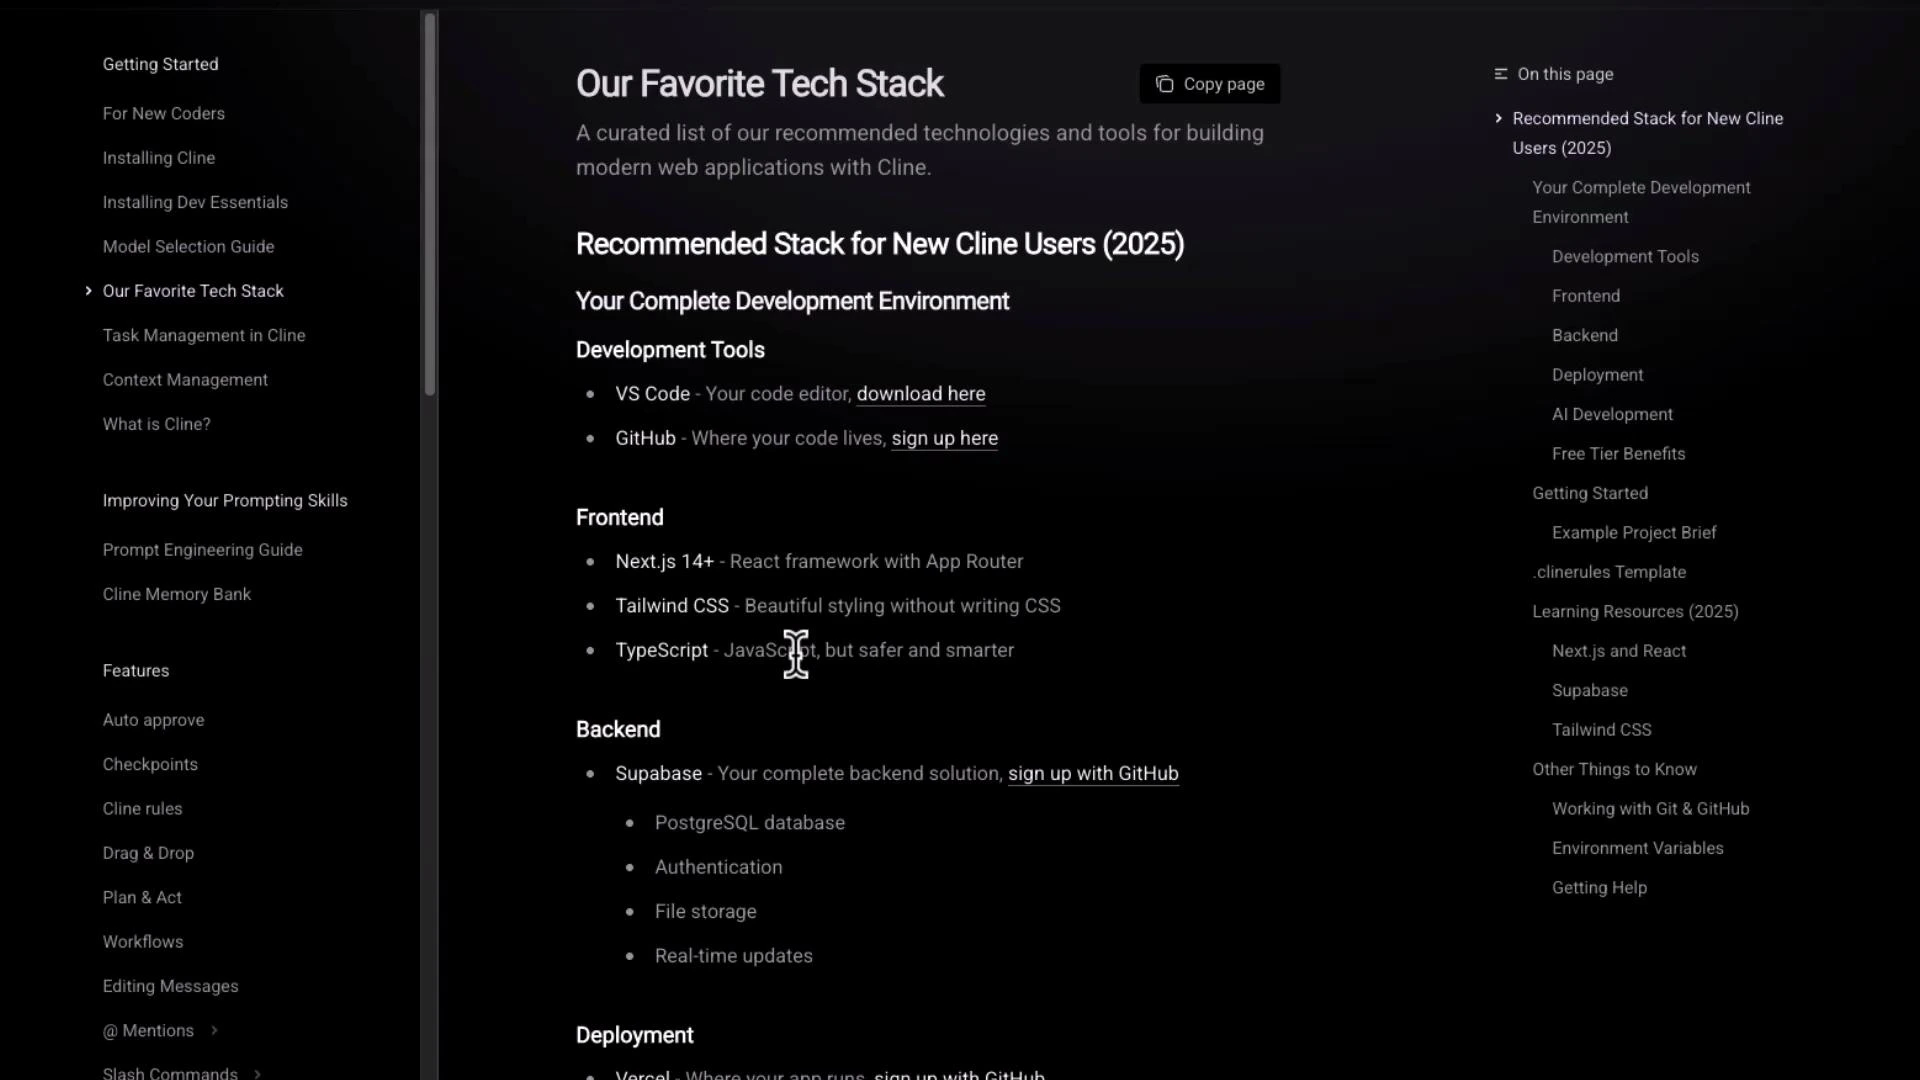Open the "Prompt Engineering Guide" page
The height and width of the screenshot is (1080, 1920).
click(x=202, y=549)
